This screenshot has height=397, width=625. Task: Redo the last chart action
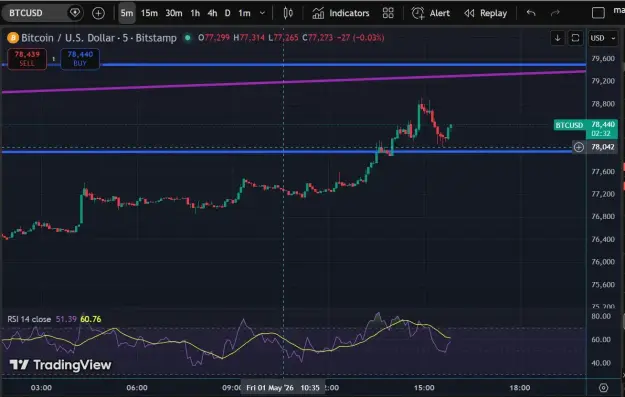click(555, 13)
